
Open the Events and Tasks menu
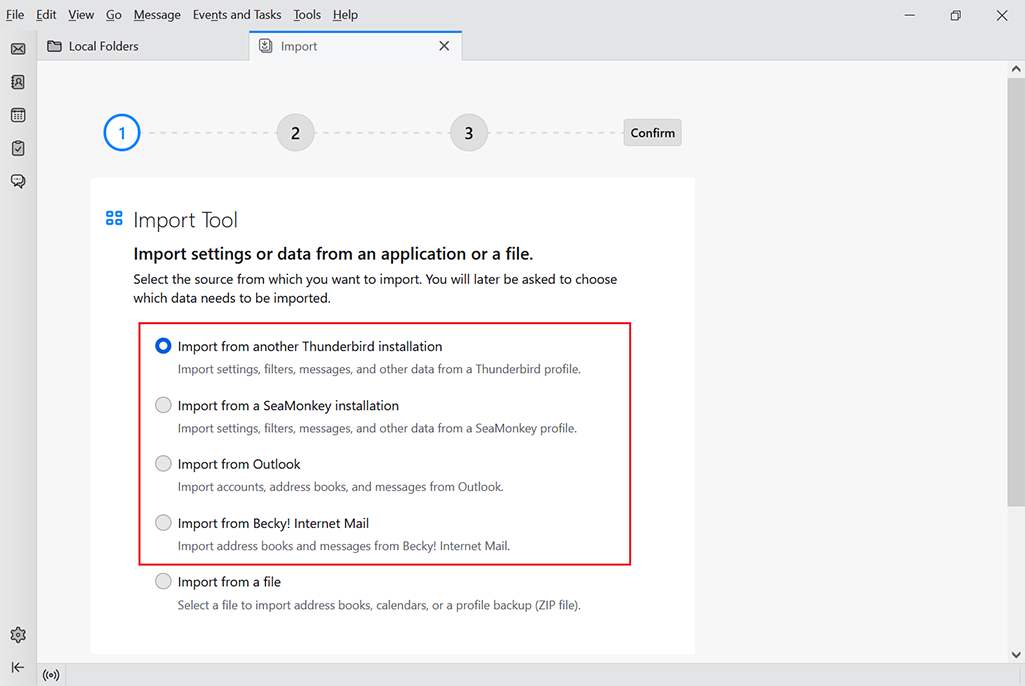(237, 14)
